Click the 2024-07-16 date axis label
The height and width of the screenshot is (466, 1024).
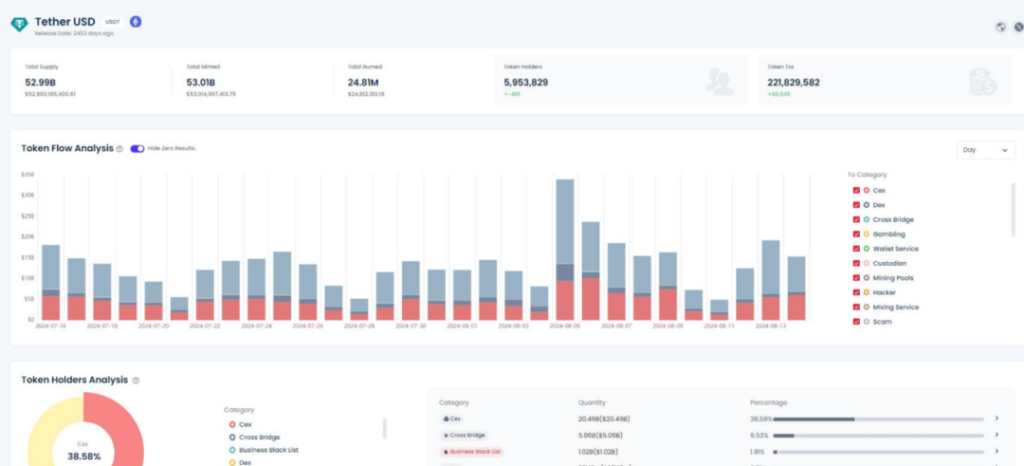click(50, 324)
